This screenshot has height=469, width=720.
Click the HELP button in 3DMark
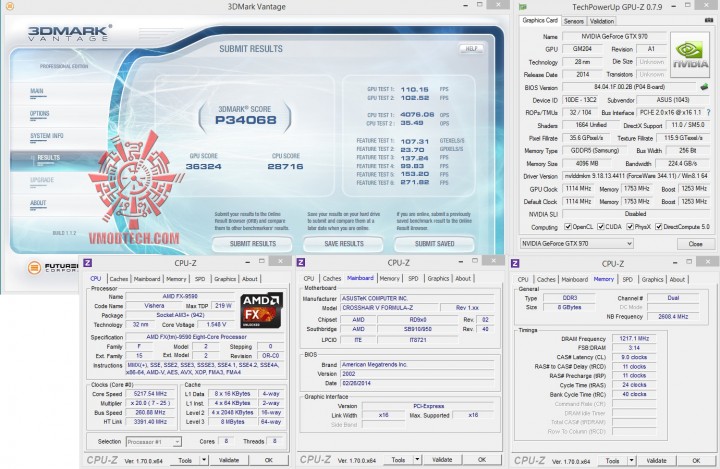click(472, 49)
